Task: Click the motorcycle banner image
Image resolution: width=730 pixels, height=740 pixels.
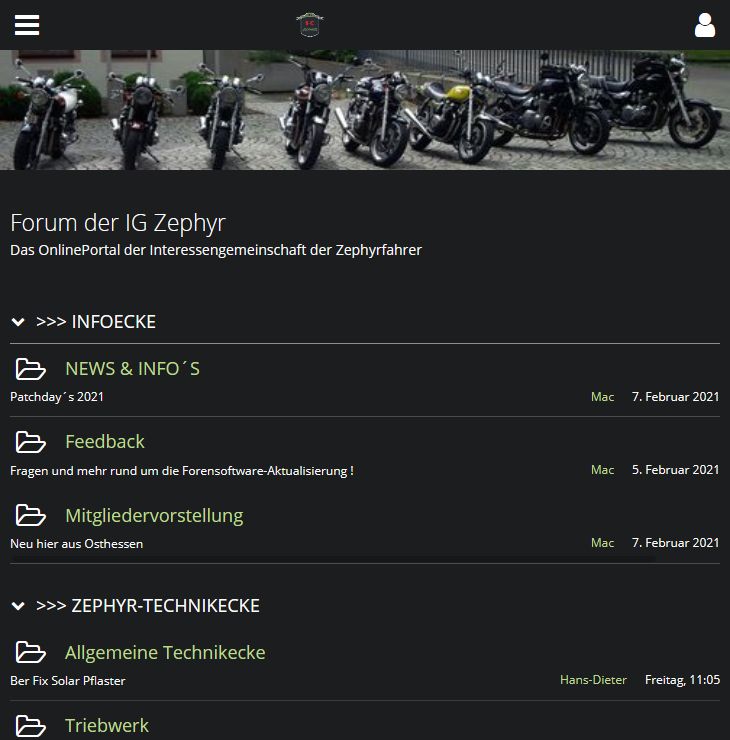Action: pos(365,110)
